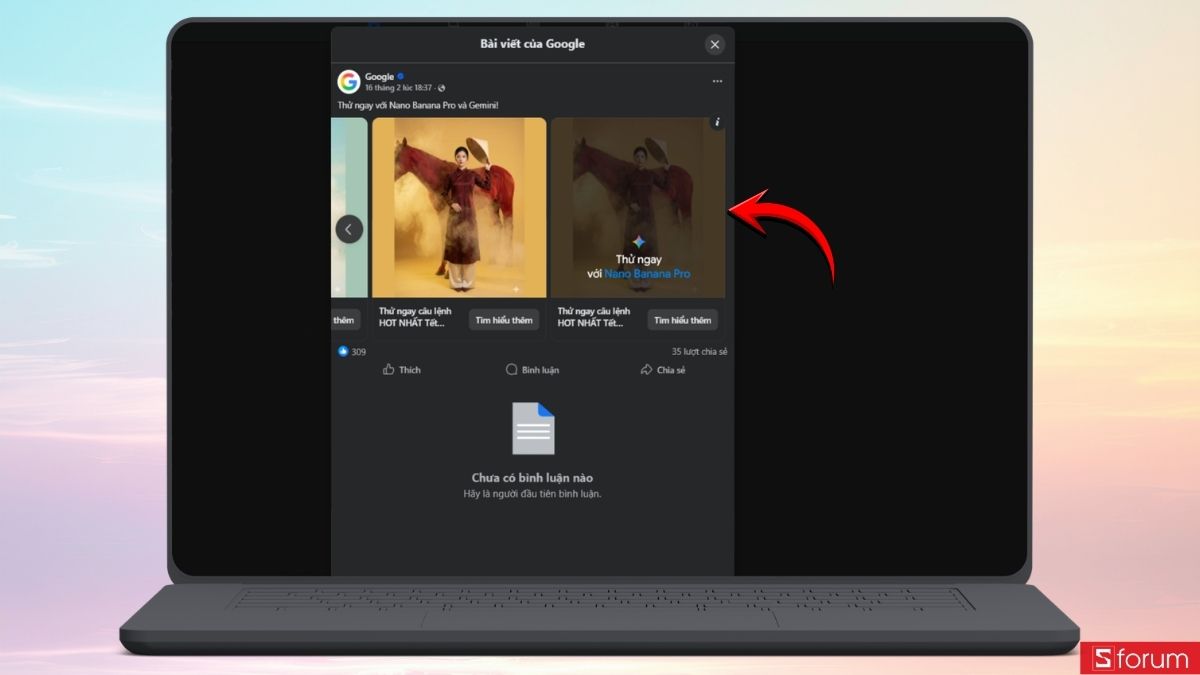
Task: Click the Bình luận comment button
Action: (532, 370)
